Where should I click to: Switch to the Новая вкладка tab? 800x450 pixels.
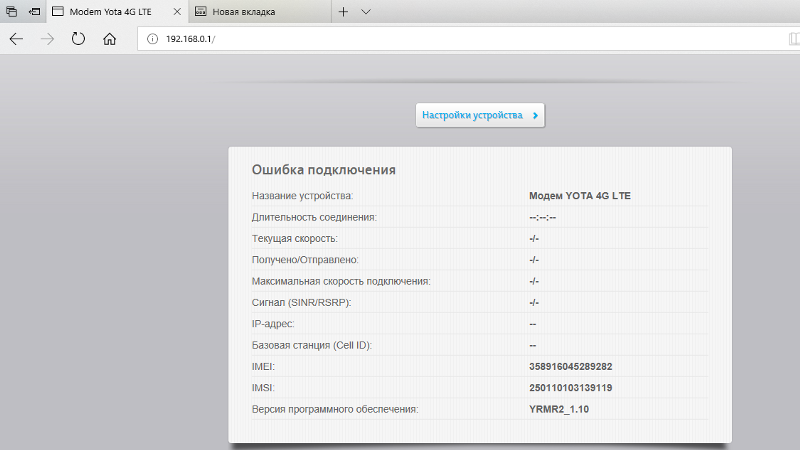pyautogui.click(x=260, y=11)
